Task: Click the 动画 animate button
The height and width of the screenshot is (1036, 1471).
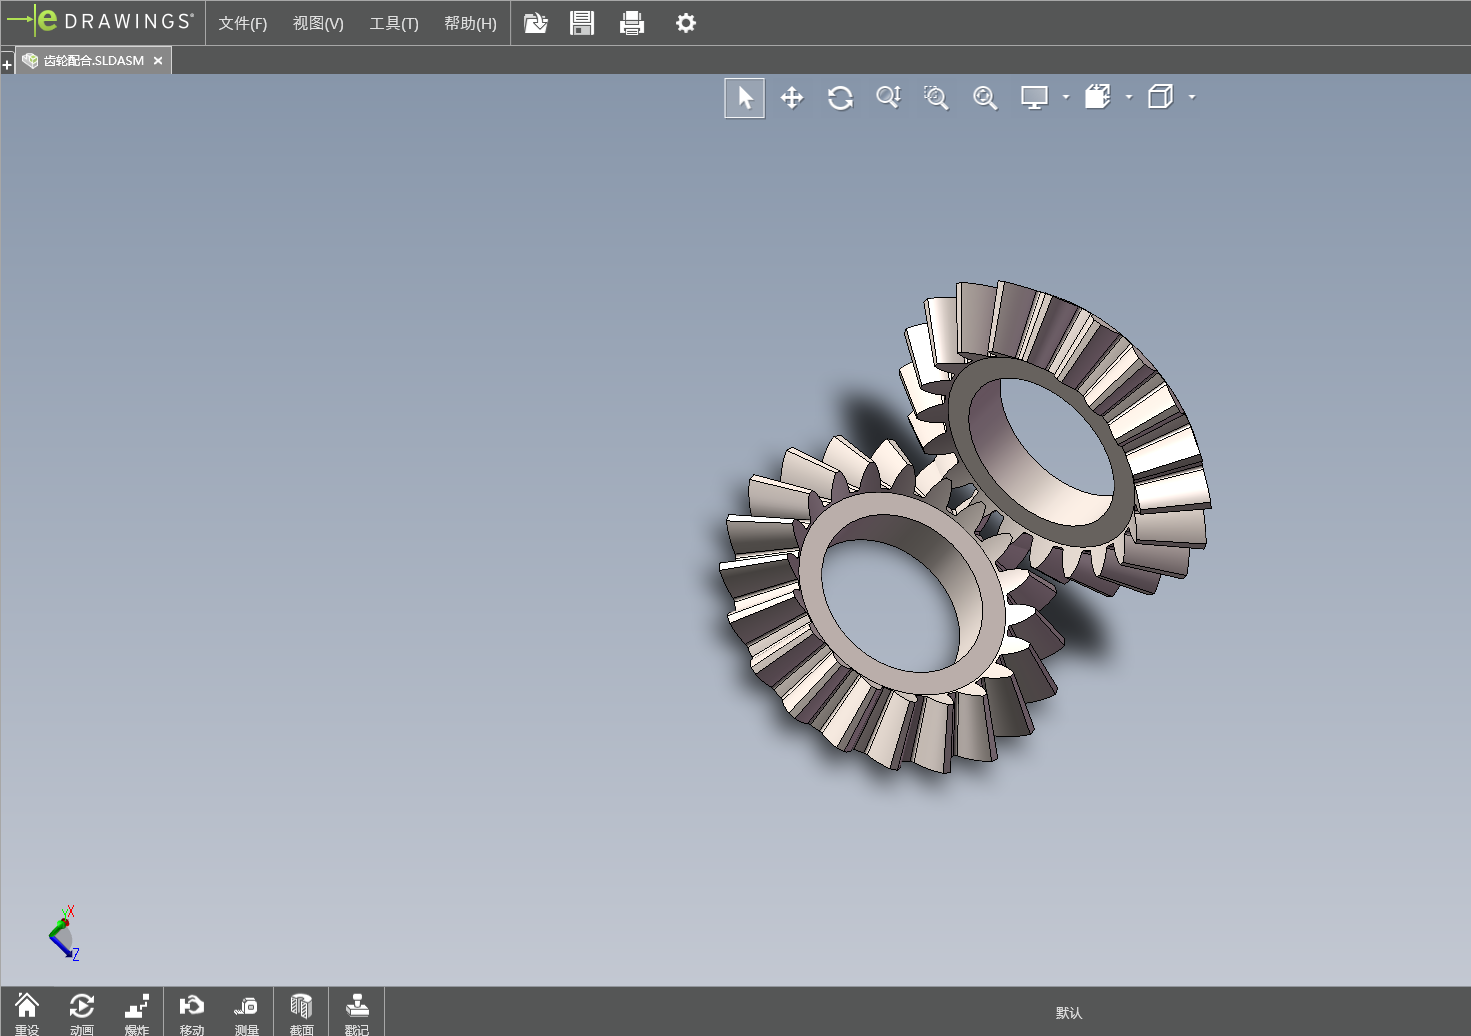Action: (x=82, y=1013)
